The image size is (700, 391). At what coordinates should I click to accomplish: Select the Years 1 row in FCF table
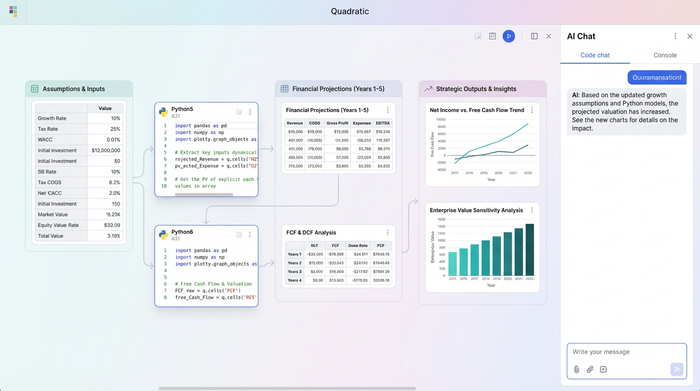tap(338, 254)
